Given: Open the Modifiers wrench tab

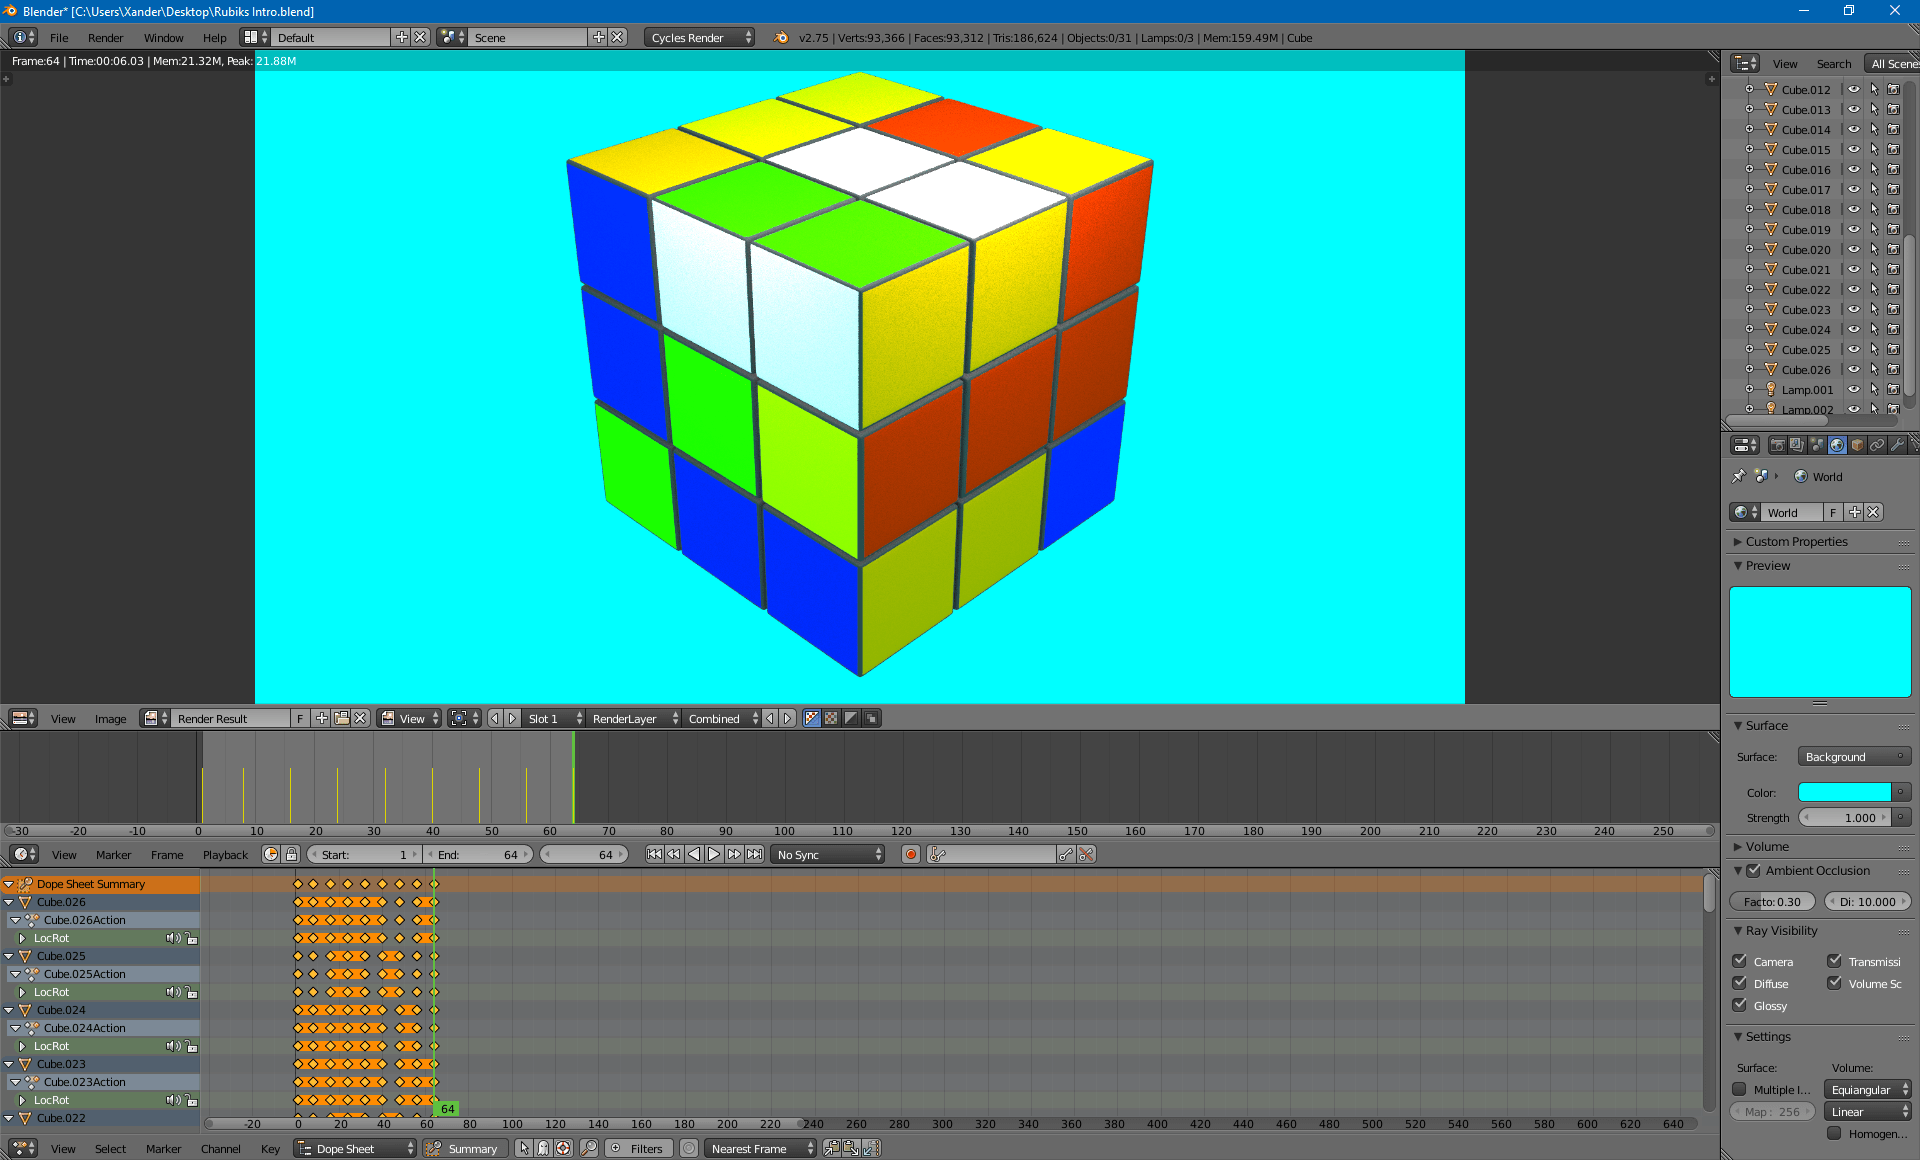Looking at the screenshot, I should point(1897,446).
